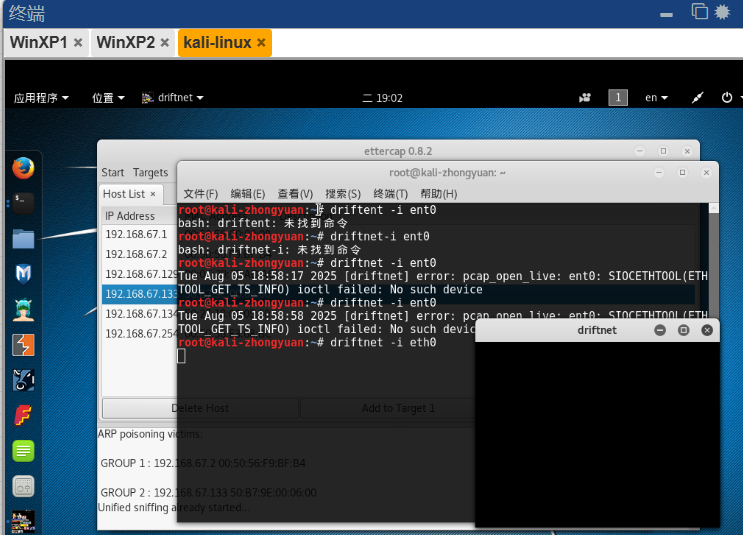743x535 pixels.
Task: Close the root@kali-zhongyuan terminal window
Action: pos(706,172)
